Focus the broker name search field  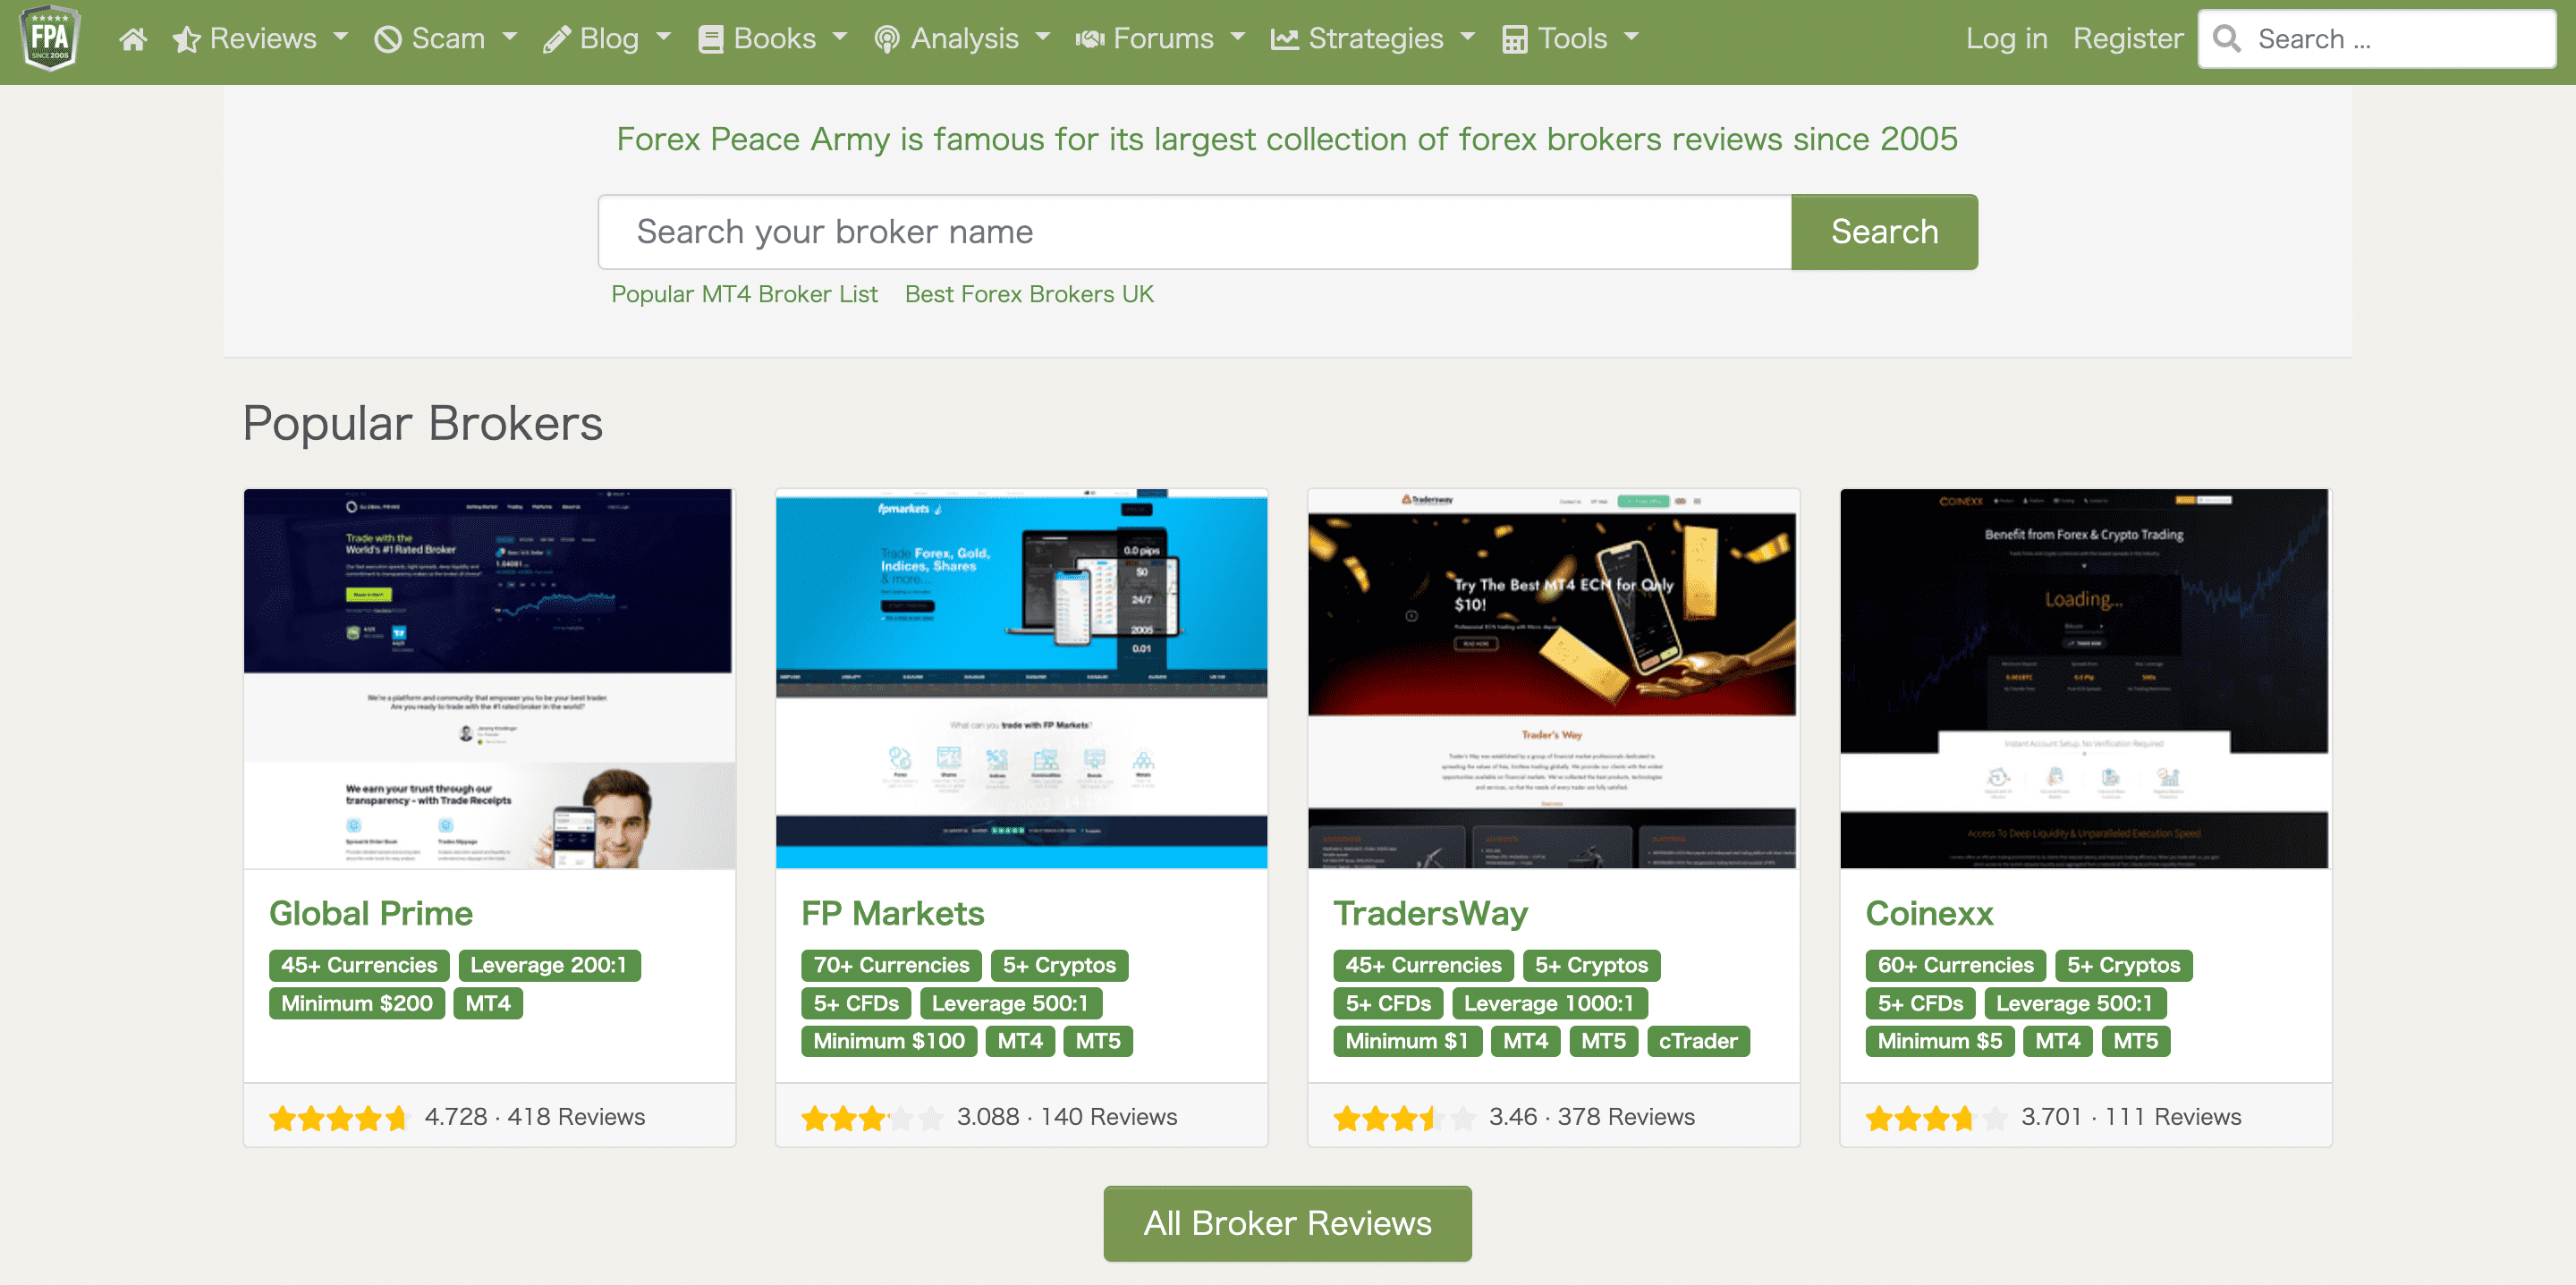click(x=1195, y=232)
